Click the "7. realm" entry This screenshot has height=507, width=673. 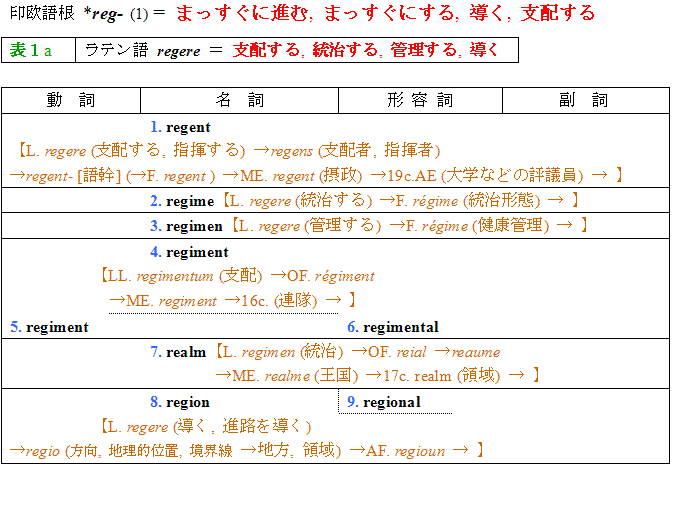[x=178, y=352]
